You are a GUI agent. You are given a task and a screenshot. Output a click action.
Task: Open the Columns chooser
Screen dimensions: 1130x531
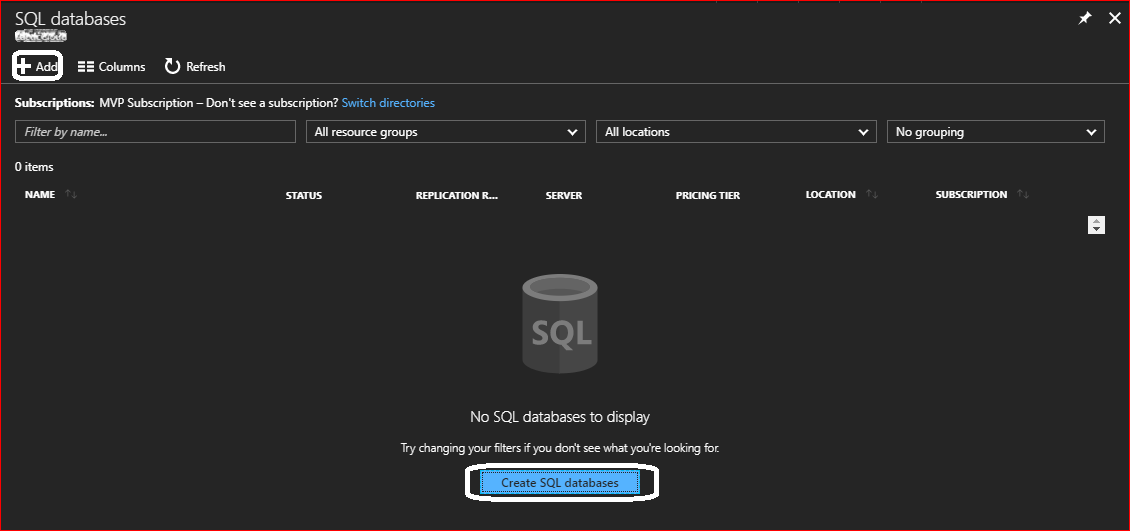pos(112,66)
